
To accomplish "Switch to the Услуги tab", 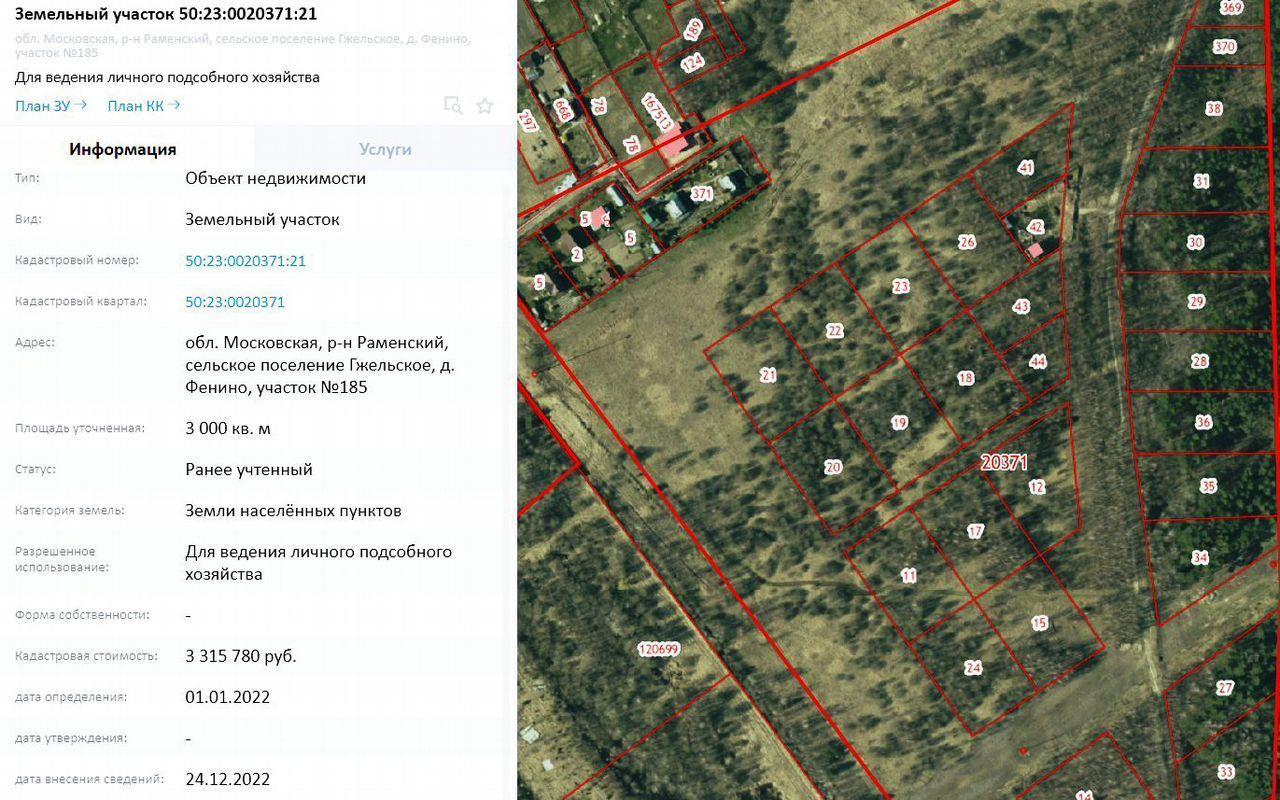I will pyautogui.click(x=385, y=149).
